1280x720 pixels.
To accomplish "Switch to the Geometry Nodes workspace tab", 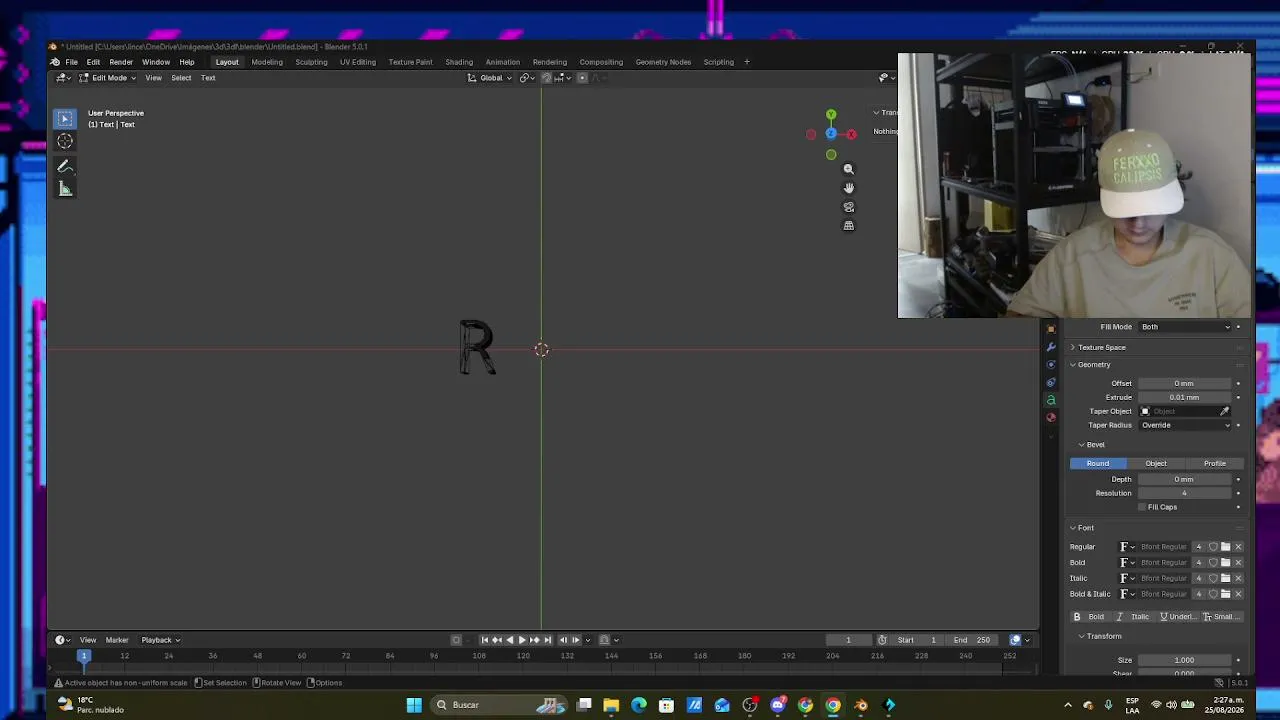I will (663, 62).
